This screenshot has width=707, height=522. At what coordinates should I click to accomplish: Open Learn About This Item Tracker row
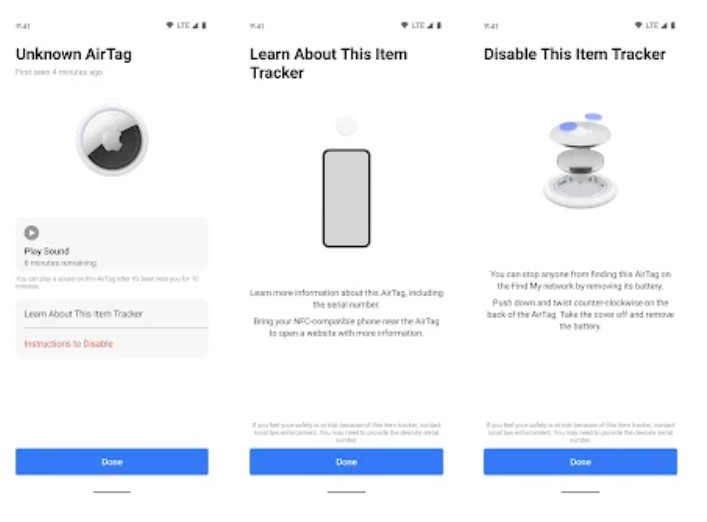(112, 314)
